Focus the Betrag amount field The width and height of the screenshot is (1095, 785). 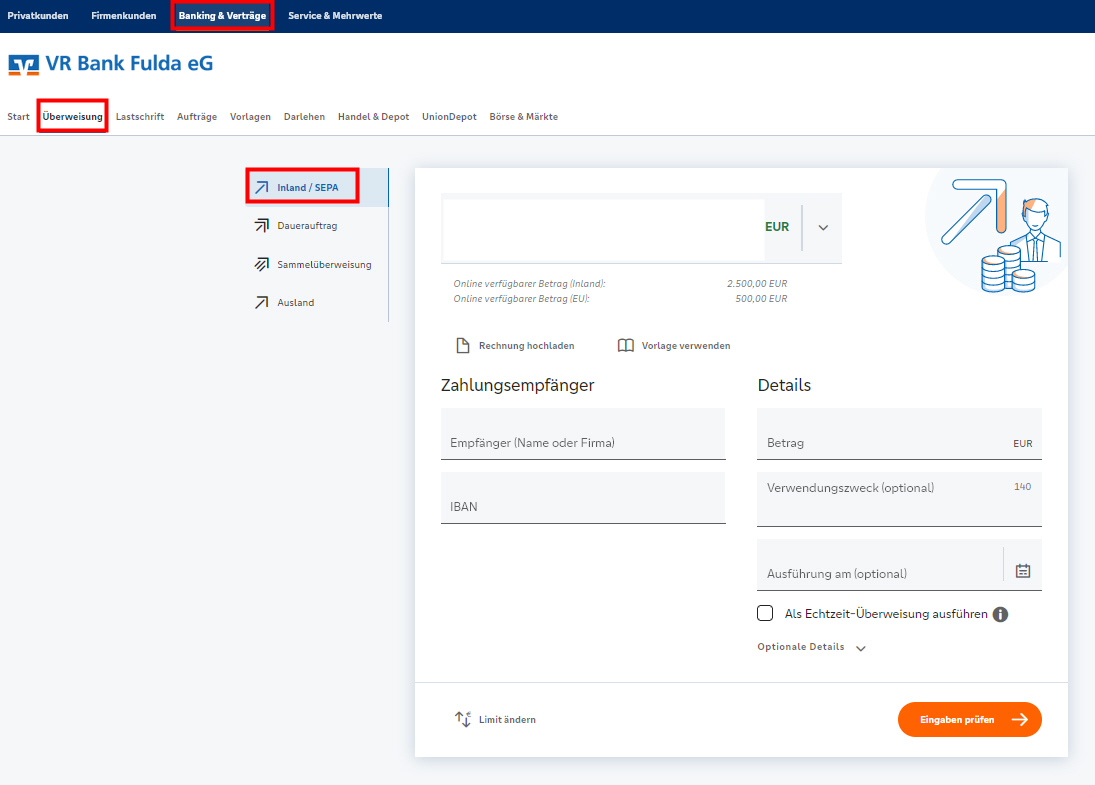coord(899,434)
